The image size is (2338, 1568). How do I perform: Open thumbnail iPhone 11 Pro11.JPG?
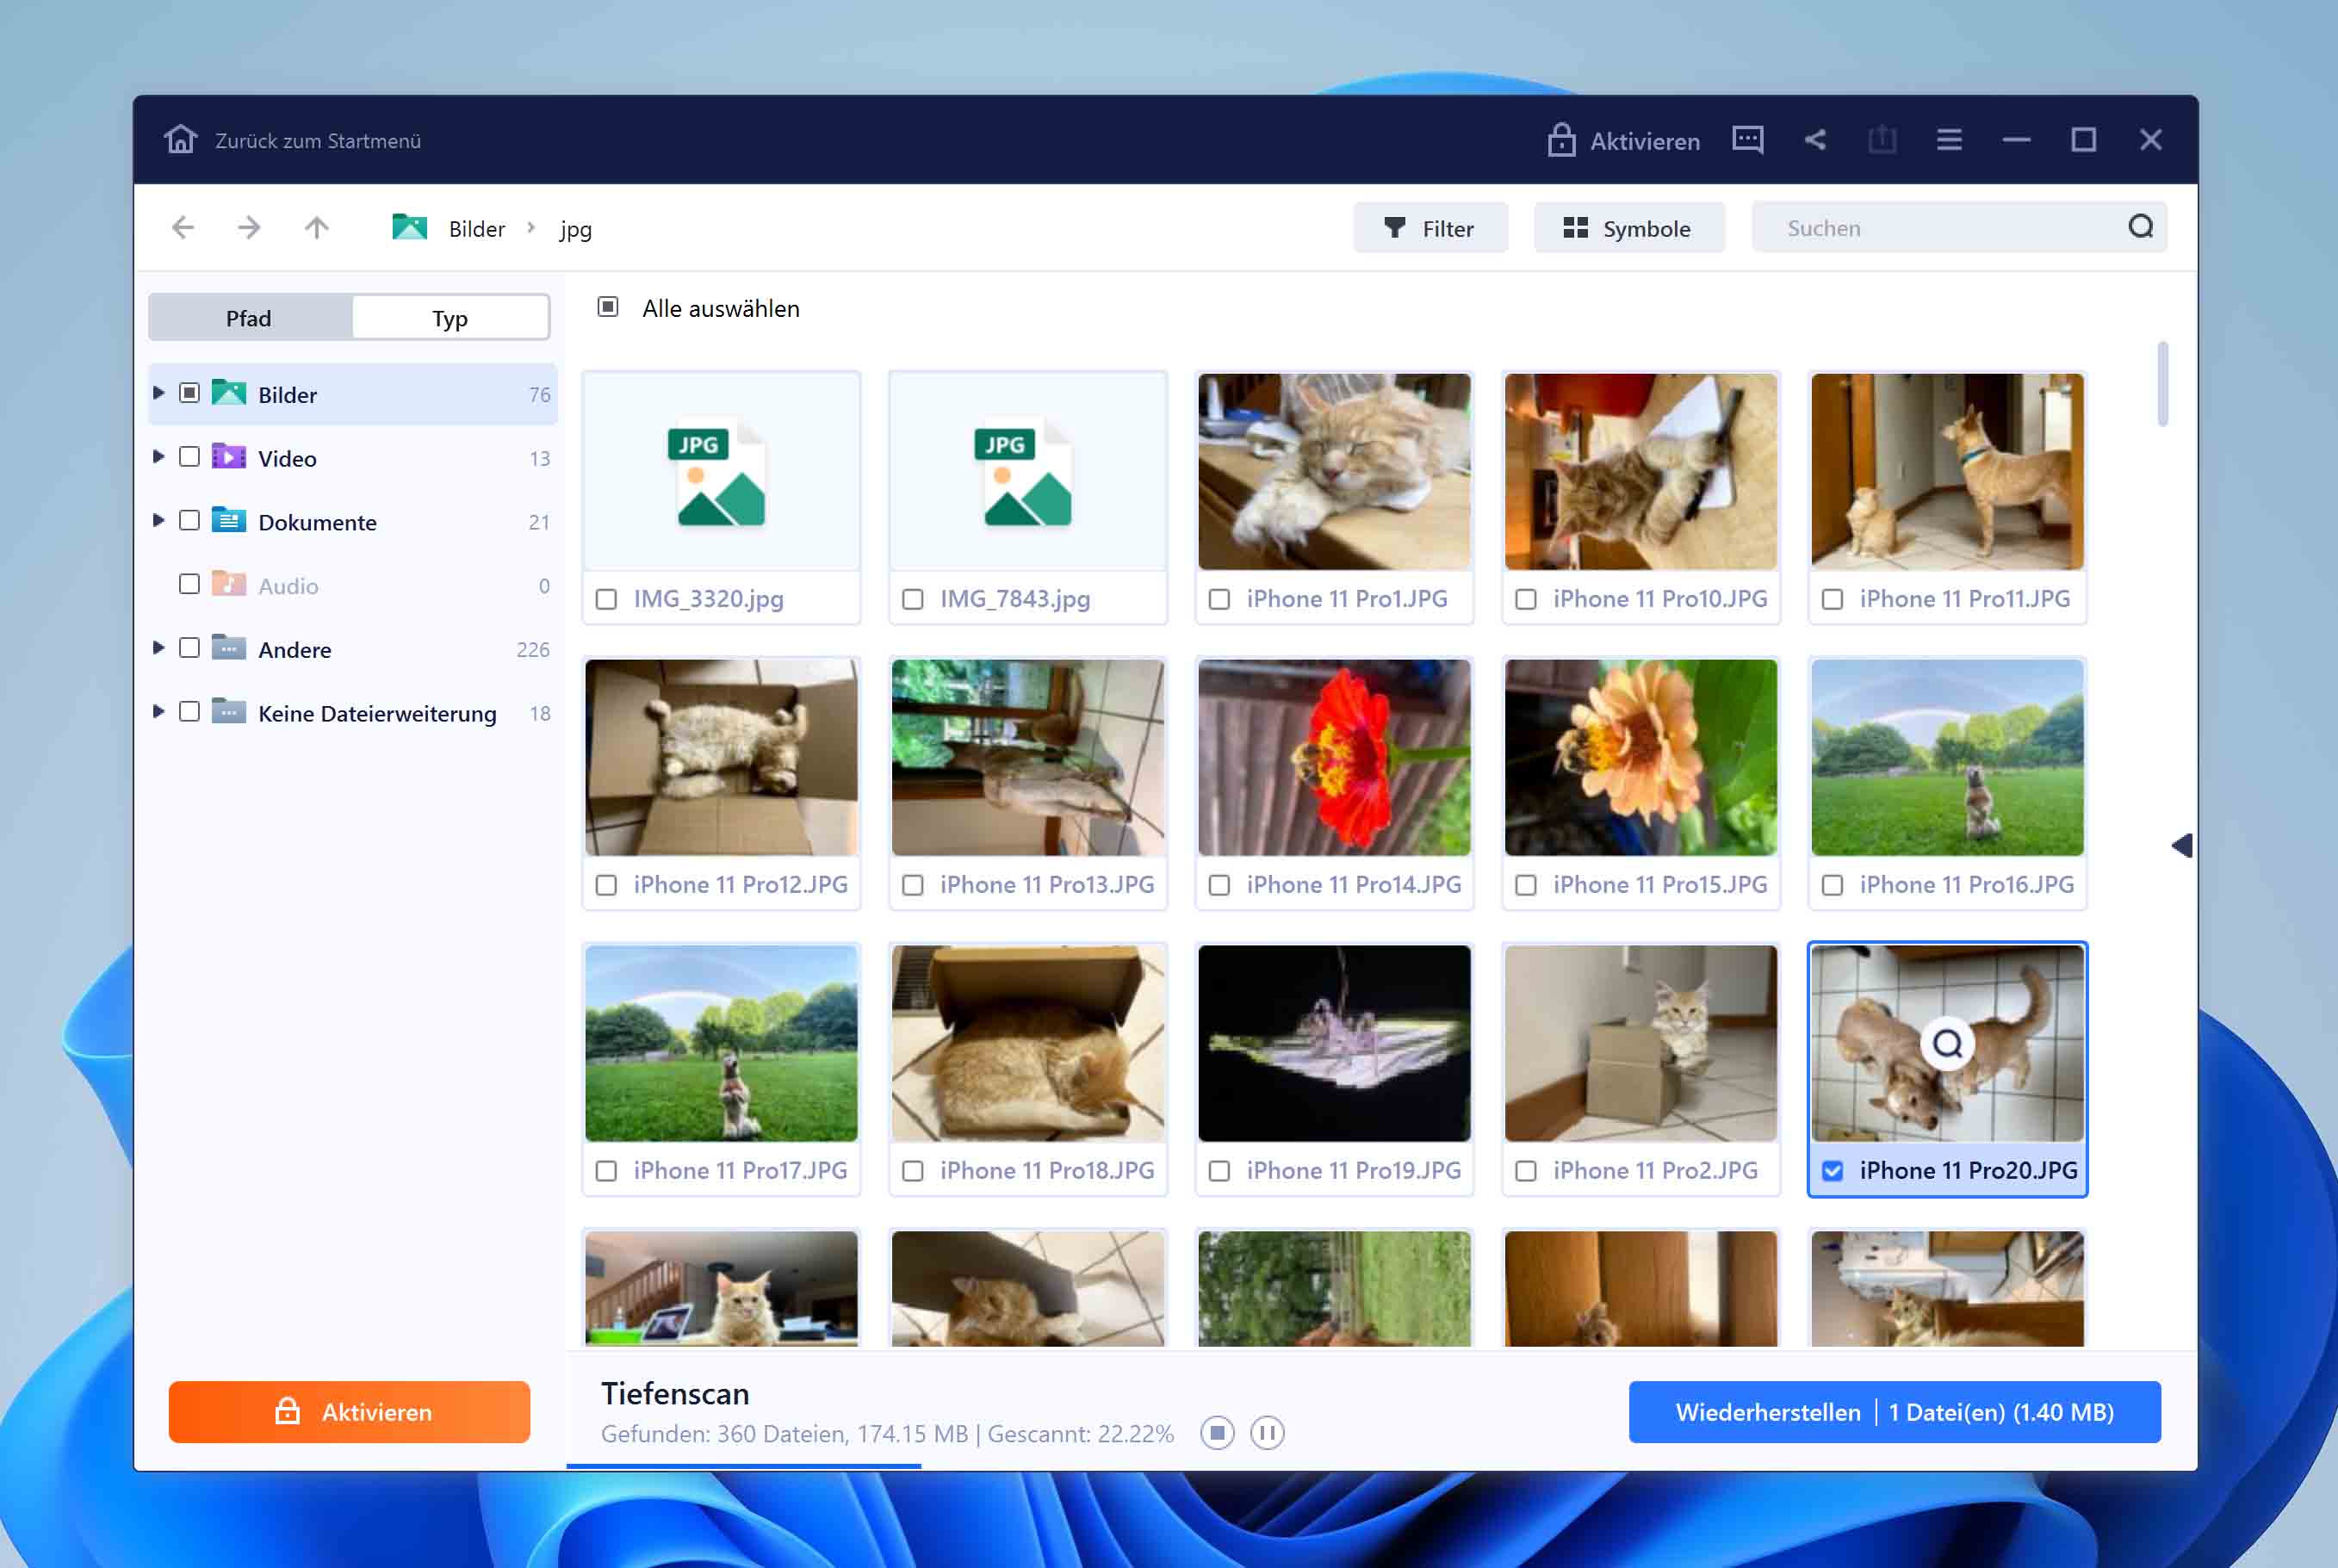pyautogui.click(x=1947, y=471)
